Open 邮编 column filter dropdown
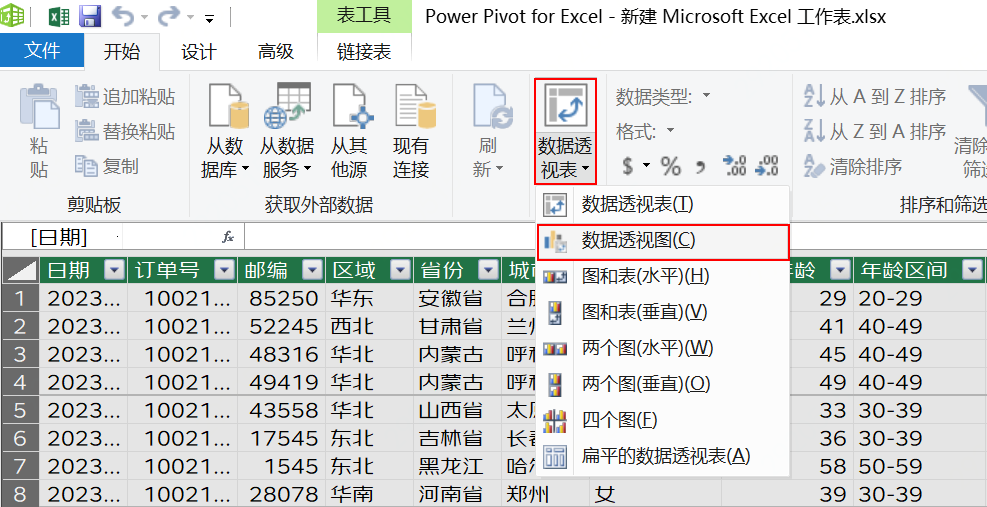987x507 pixels. [312, 271]
